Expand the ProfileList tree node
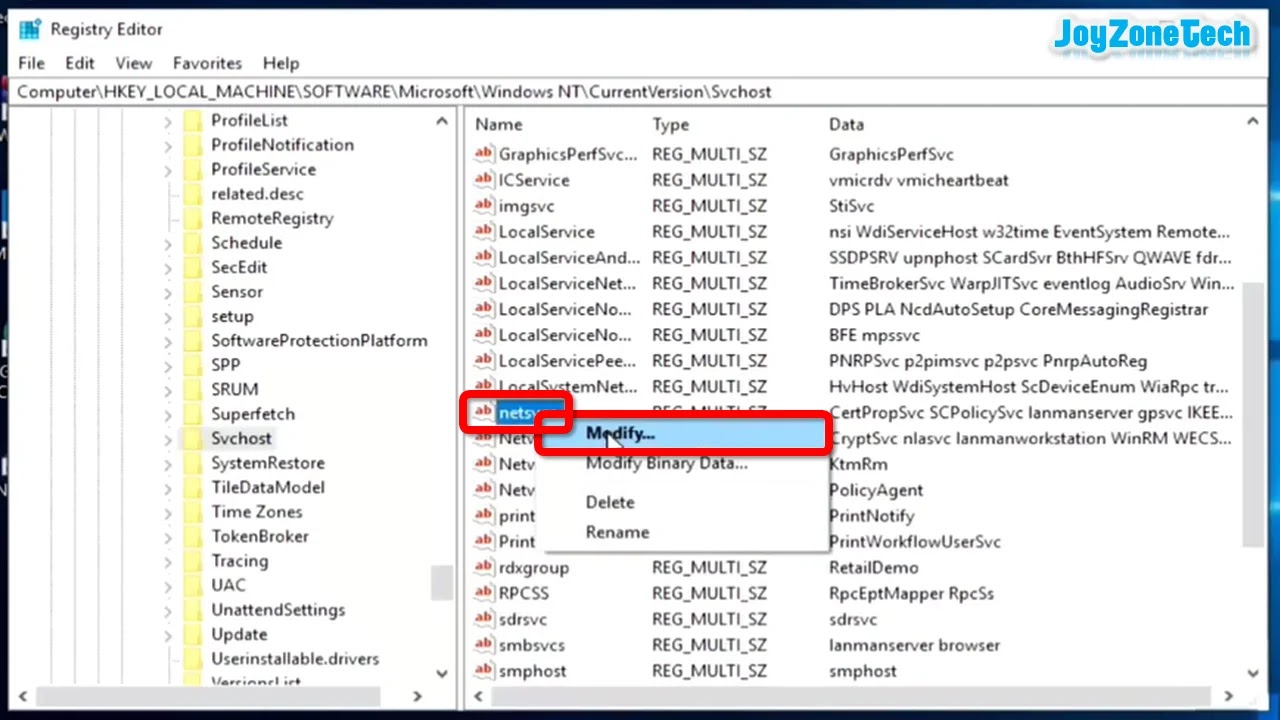1280x720 pixels. pos(167,121)
